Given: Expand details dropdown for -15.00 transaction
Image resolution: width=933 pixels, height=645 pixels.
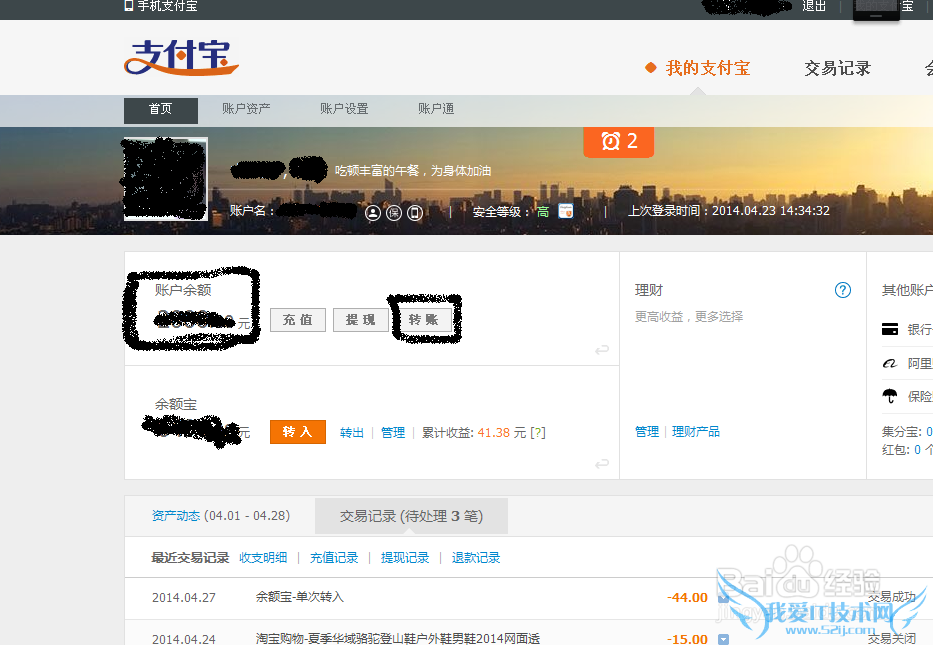Looking at the screenshot, I should (x=723, y=639).
